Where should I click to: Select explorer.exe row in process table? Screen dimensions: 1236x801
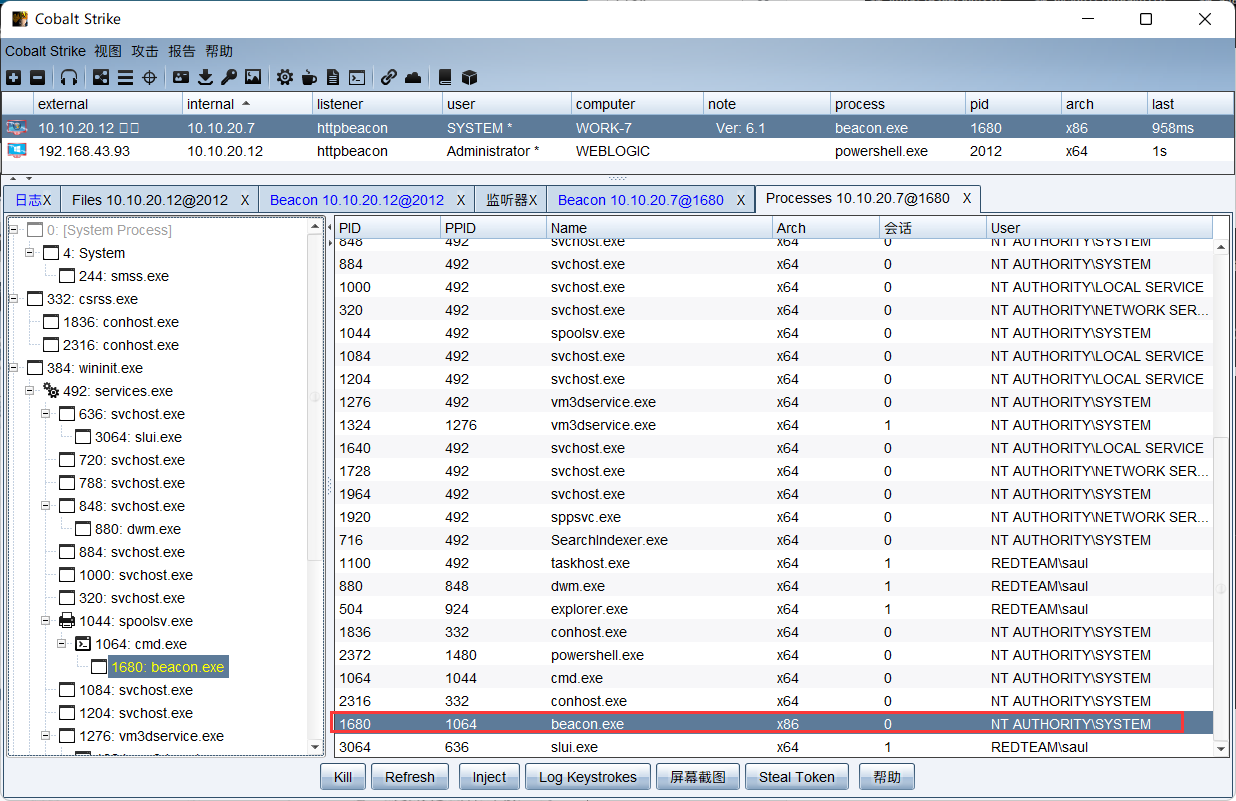773,609
